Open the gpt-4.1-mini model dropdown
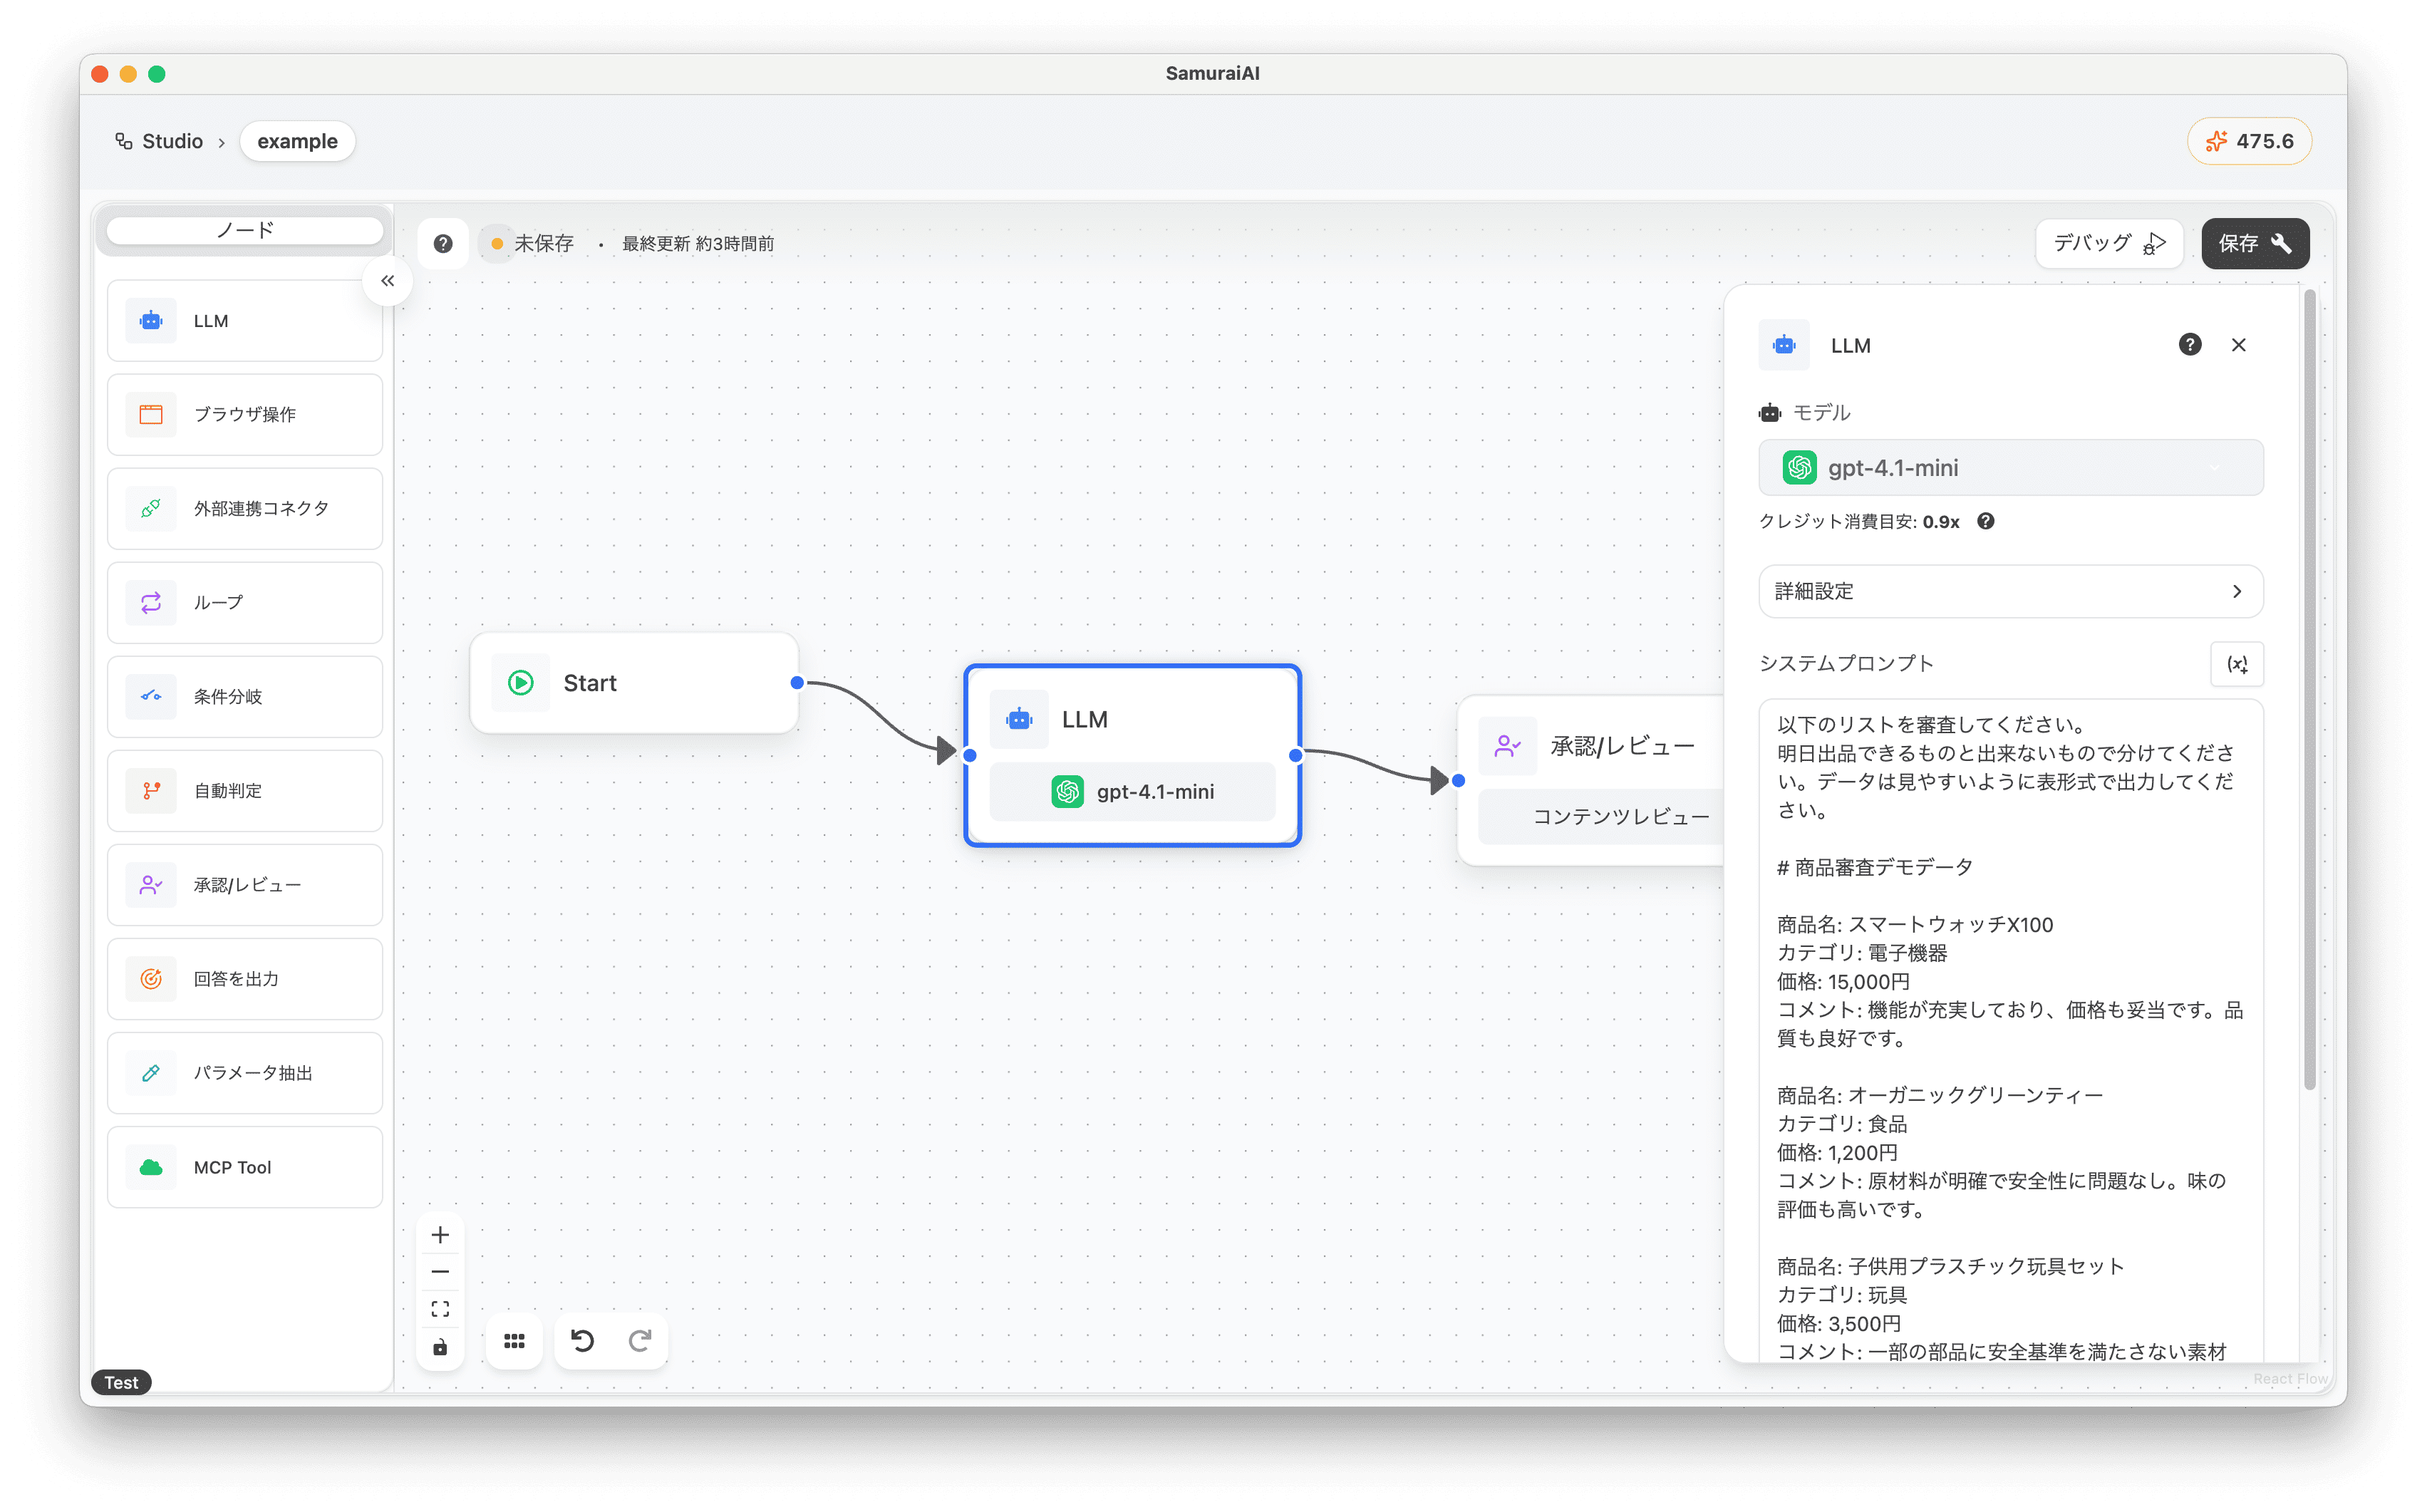This screenshot has height=1512, width=2427. [2010, 468]
